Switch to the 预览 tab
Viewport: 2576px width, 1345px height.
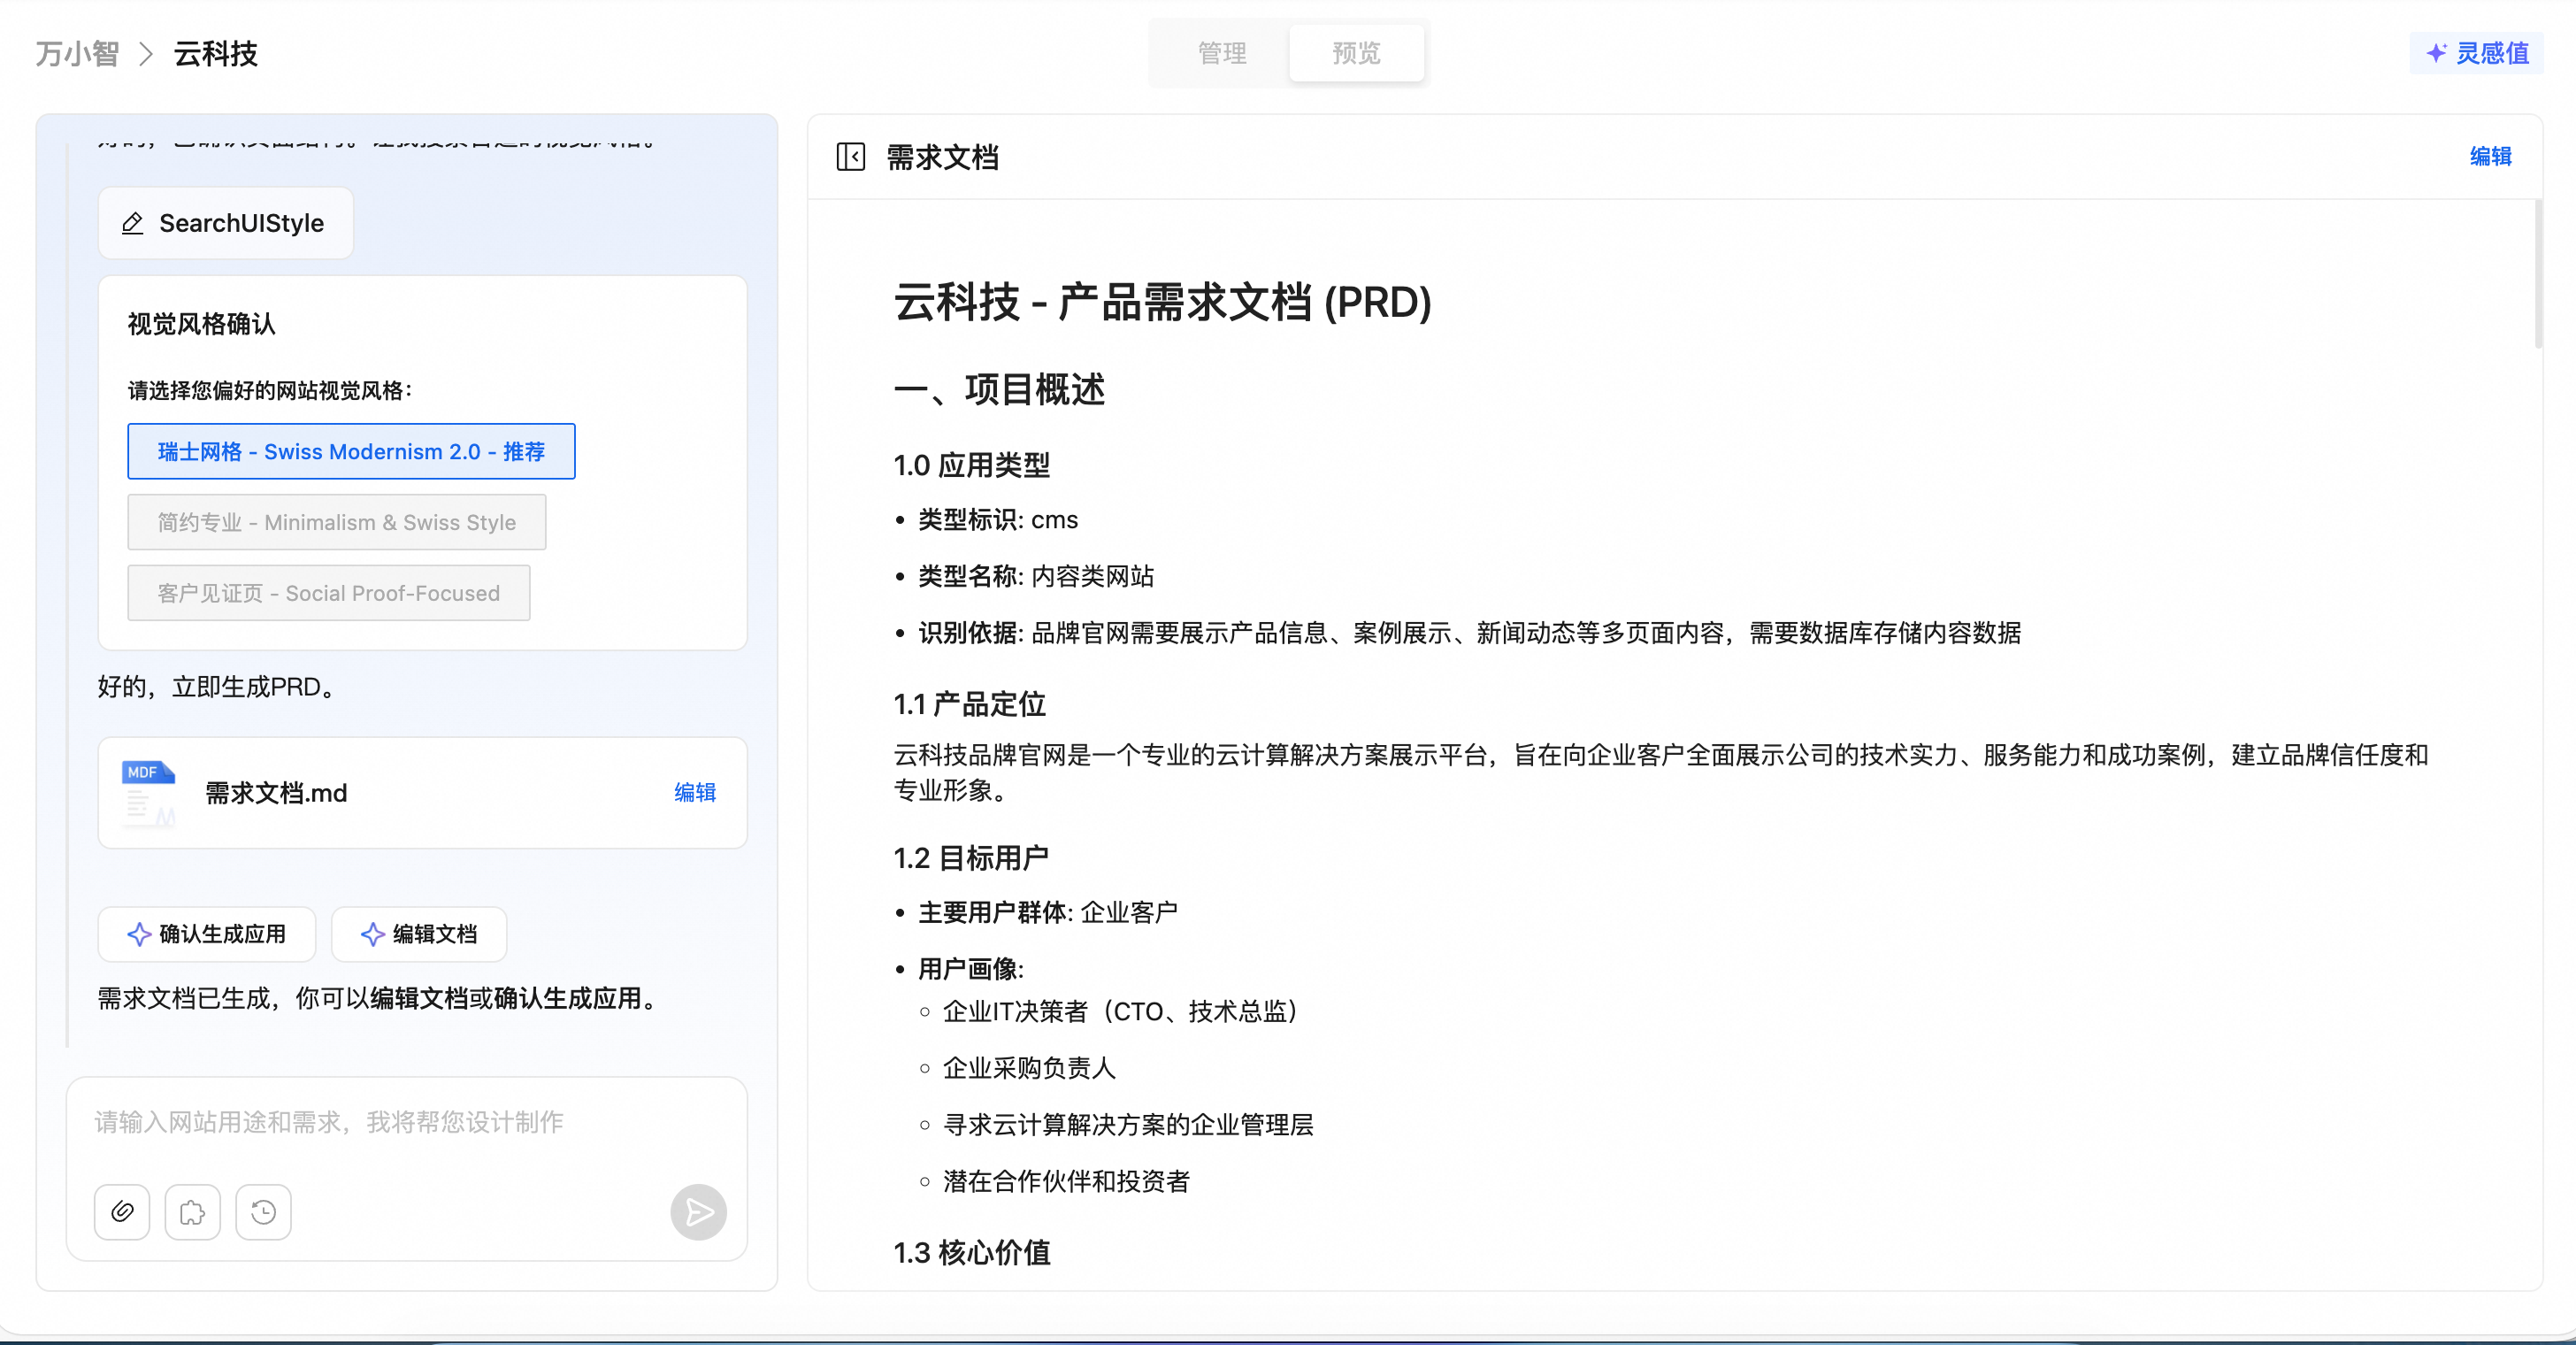pyautogui.click(x=1356, y=53)
